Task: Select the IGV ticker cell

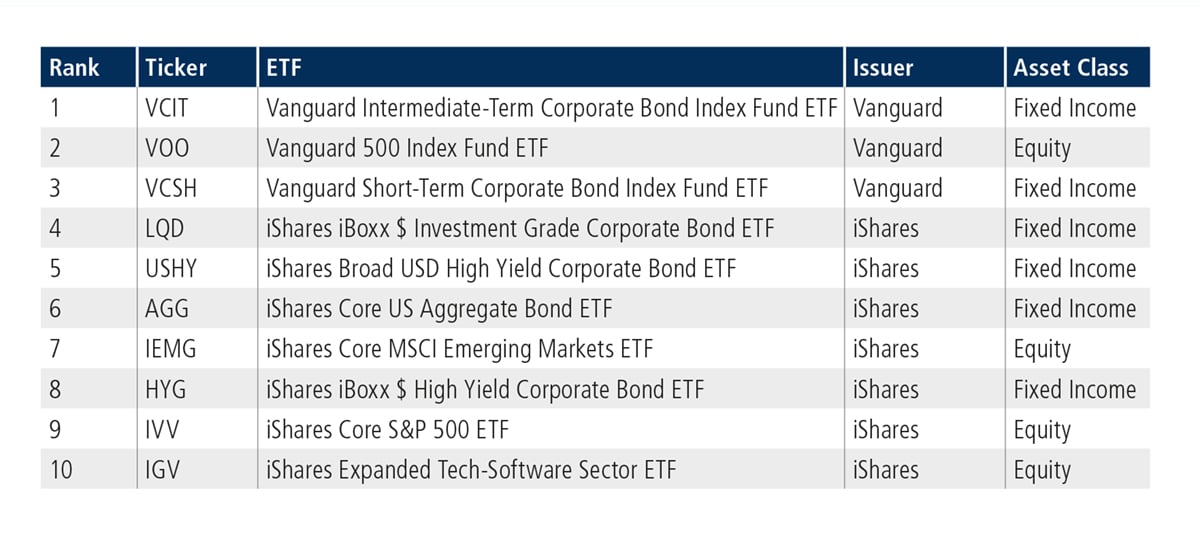Action: pyautogui.click(x=196, y=469)
